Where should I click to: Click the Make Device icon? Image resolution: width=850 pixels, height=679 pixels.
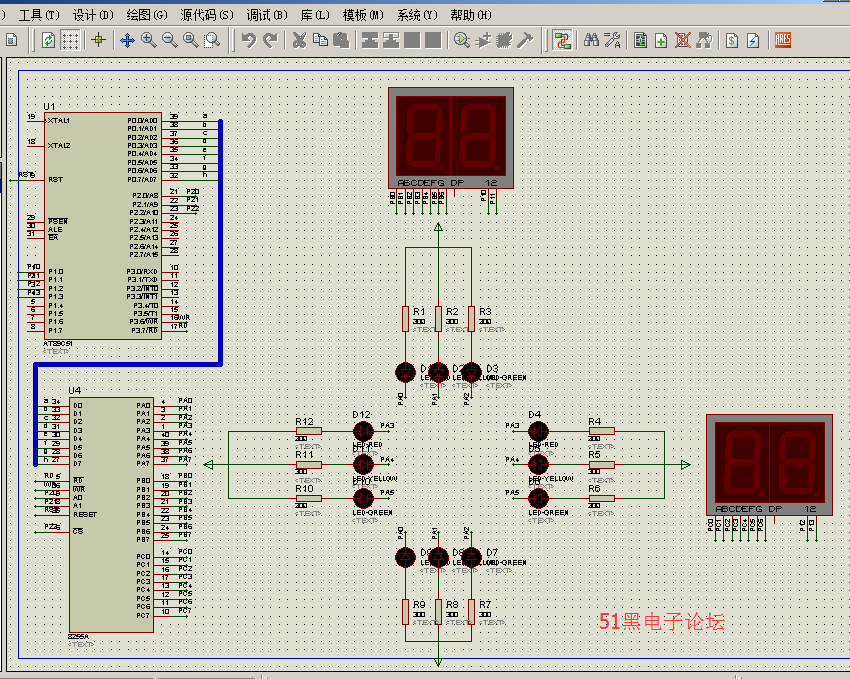point(483,40)
